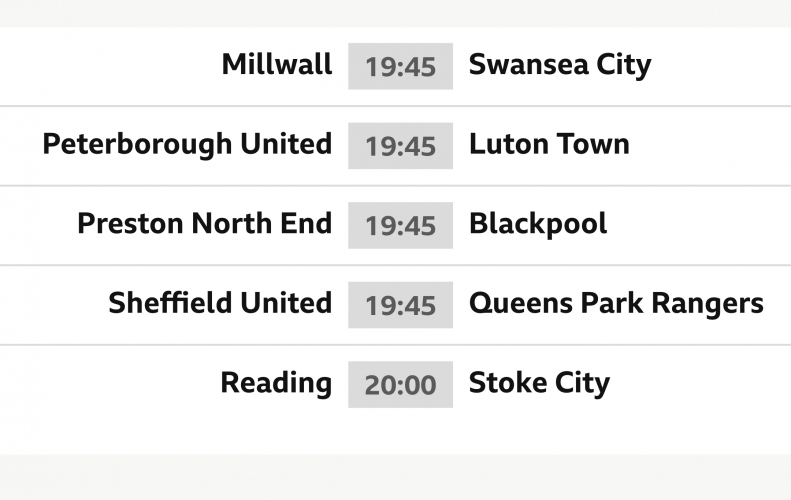This screenshot has width=791, height=500.
Task: Click the 20:00 kick-off time box
Action: point(400,384)
